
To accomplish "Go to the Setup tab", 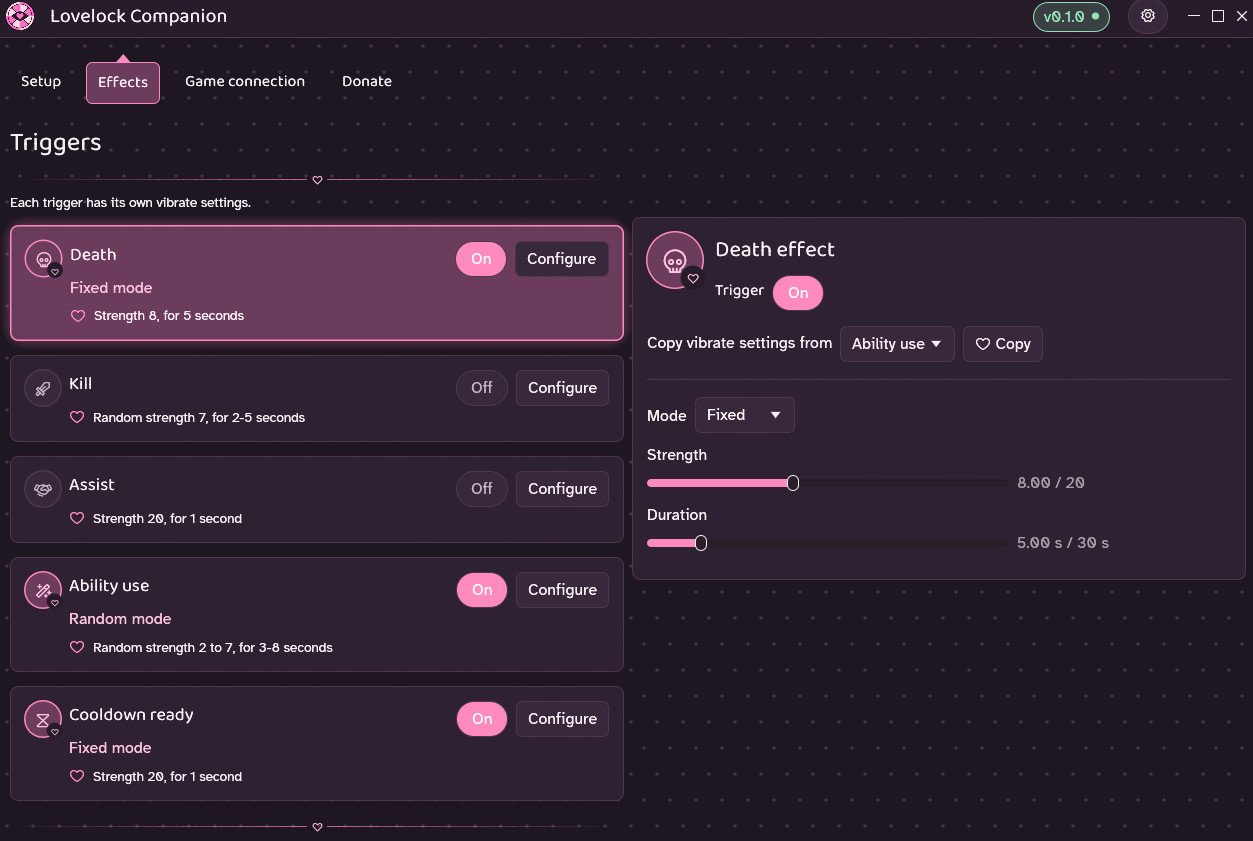I will [x=41, y=81].
